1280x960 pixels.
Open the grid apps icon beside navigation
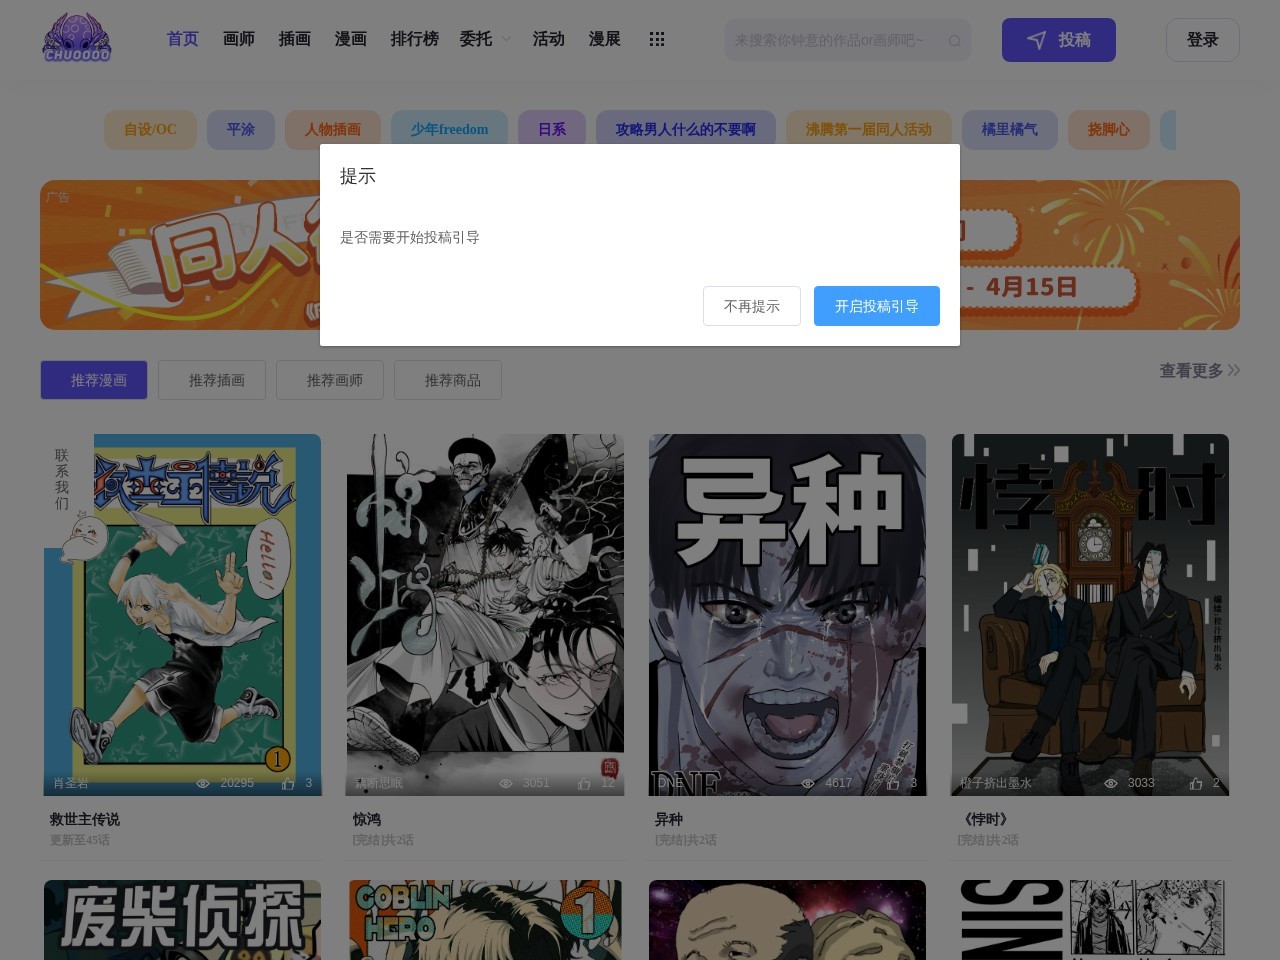coord(657,39)
